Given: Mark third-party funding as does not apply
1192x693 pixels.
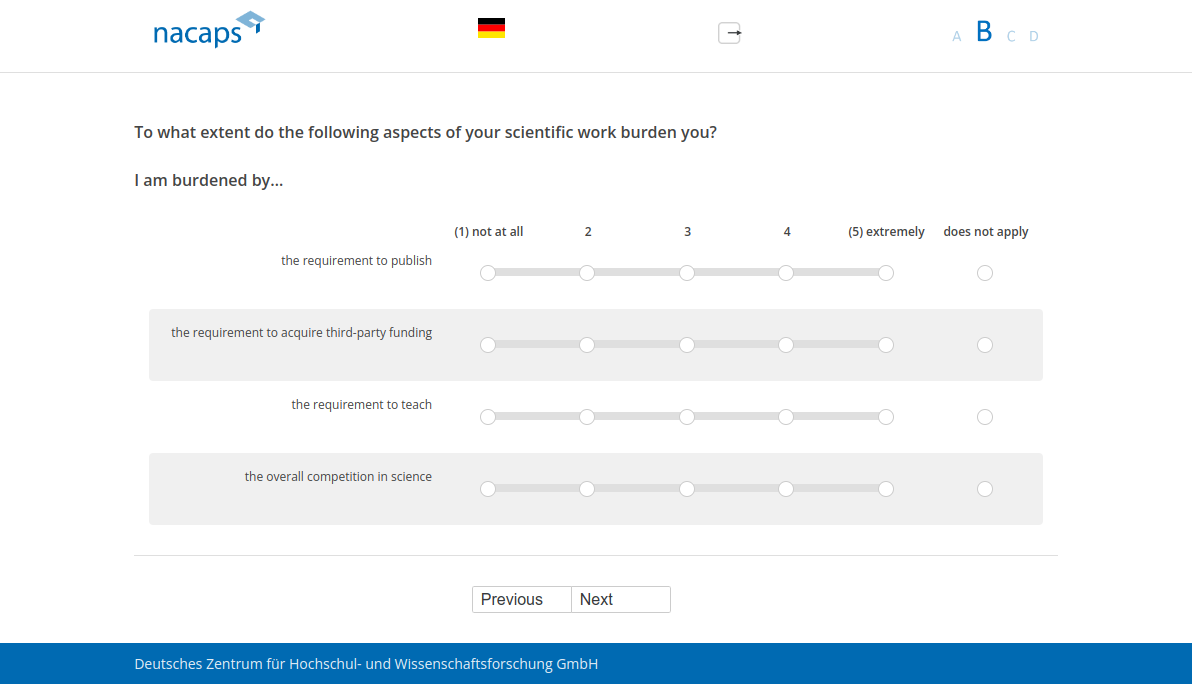Looking at the screenshot, I should click(x=985, y=345).
